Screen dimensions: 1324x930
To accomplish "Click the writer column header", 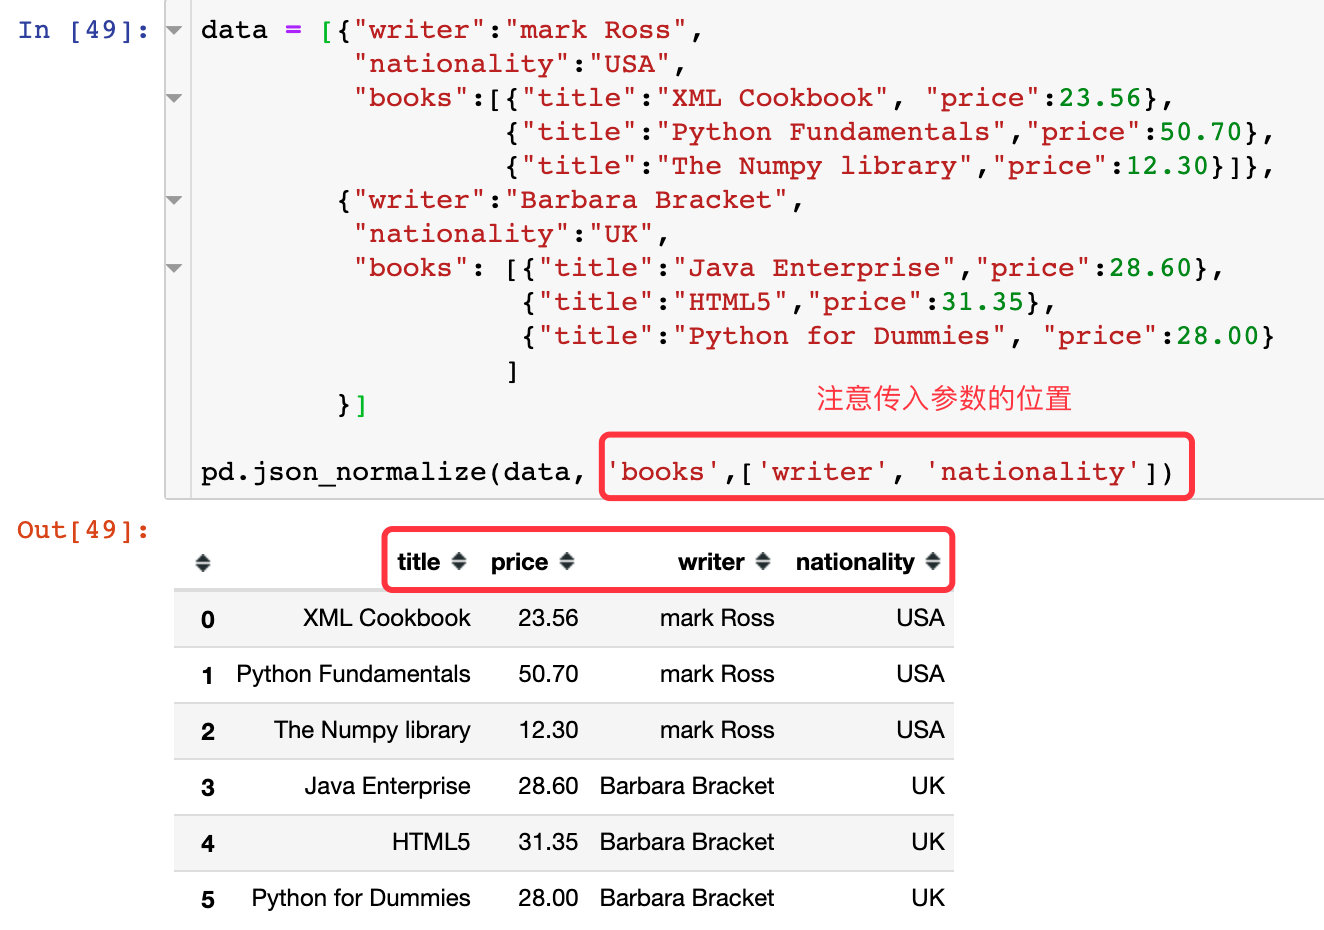I will coord(711,562).
